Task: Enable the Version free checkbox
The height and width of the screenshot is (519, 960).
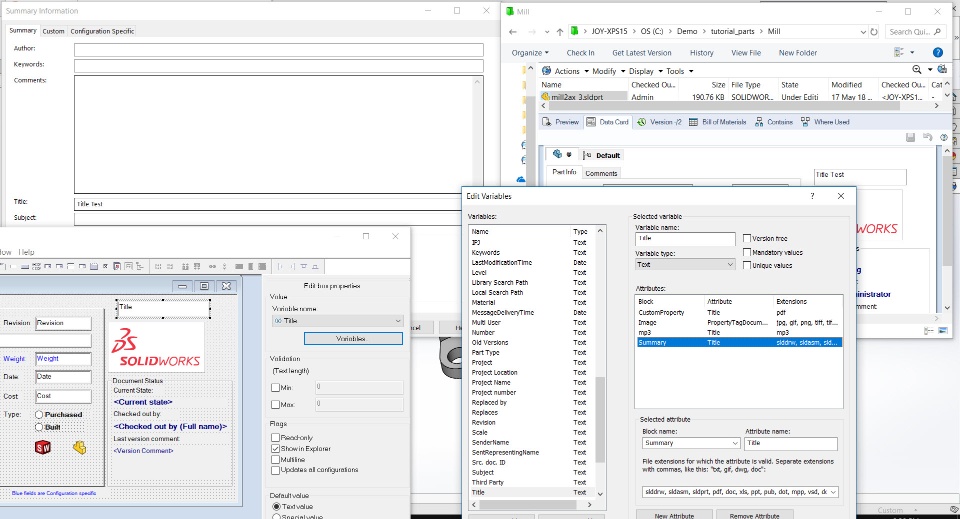Action: pos(747,238)
